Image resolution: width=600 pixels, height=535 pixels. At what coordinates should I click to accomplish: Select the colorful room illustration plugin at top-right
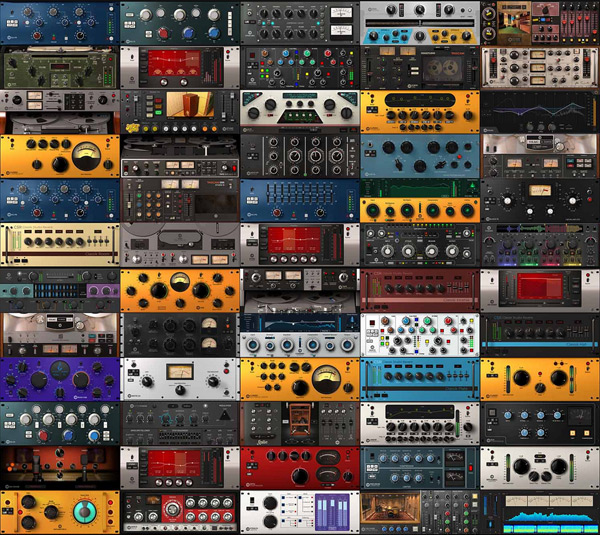point(540,22)
